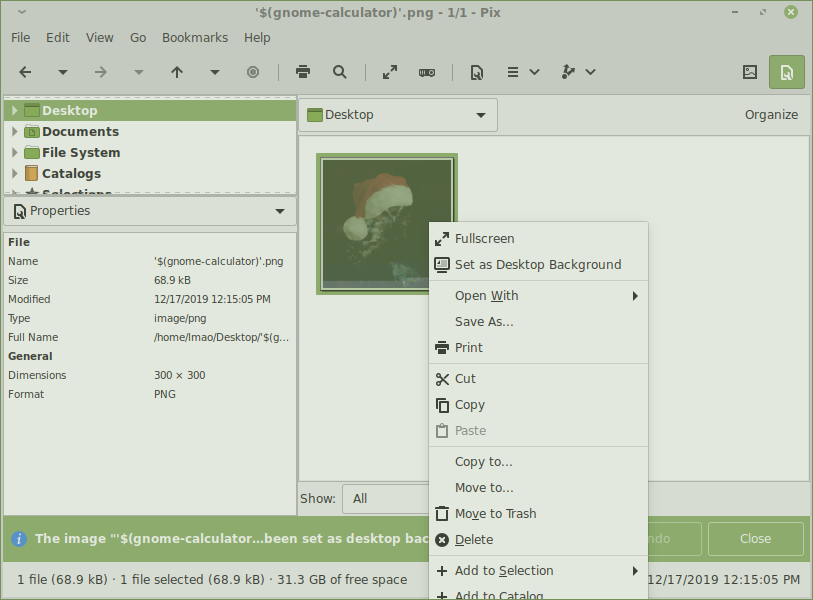Go up to parent folder
This screenshot has height=600, width=813.
click(177, 72)
